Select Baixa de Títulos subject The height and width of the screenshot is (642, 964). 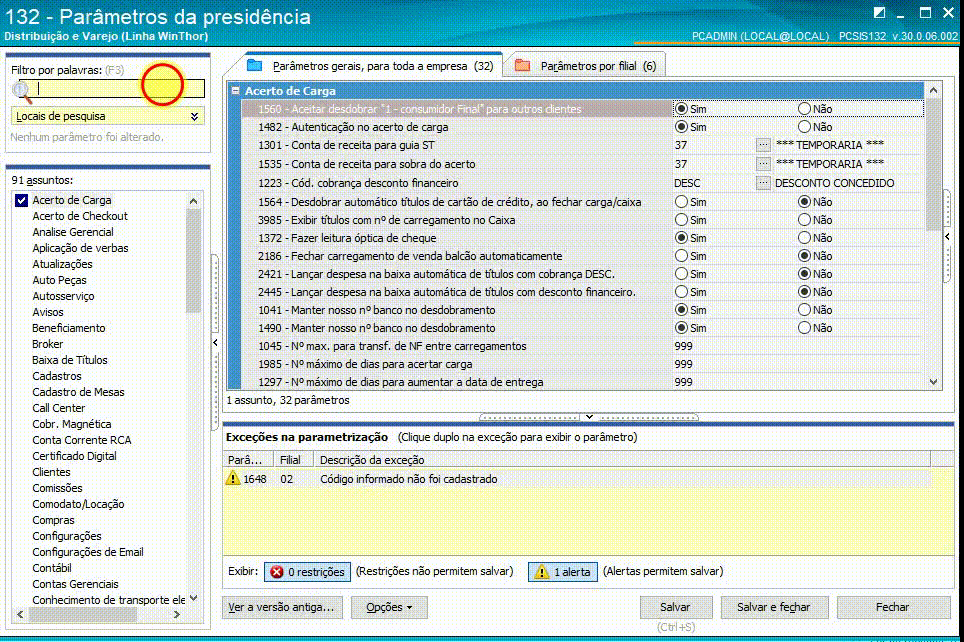coord(69,360)
